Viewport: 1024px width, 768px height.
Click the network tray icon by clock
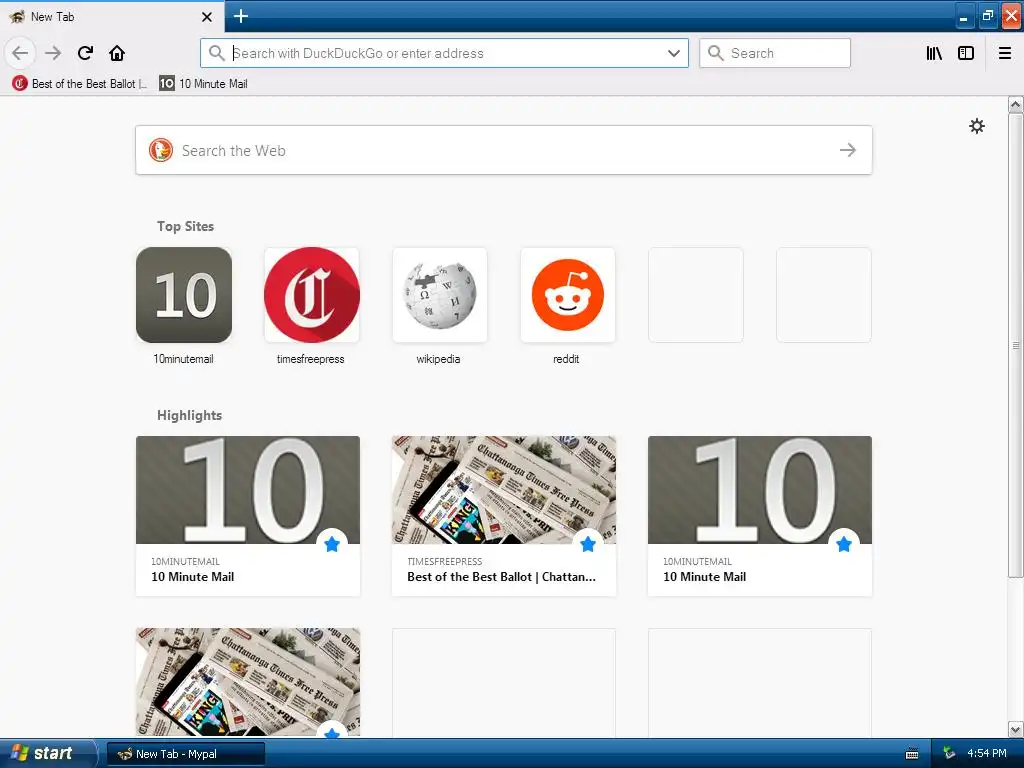click(x=948, y=753)
